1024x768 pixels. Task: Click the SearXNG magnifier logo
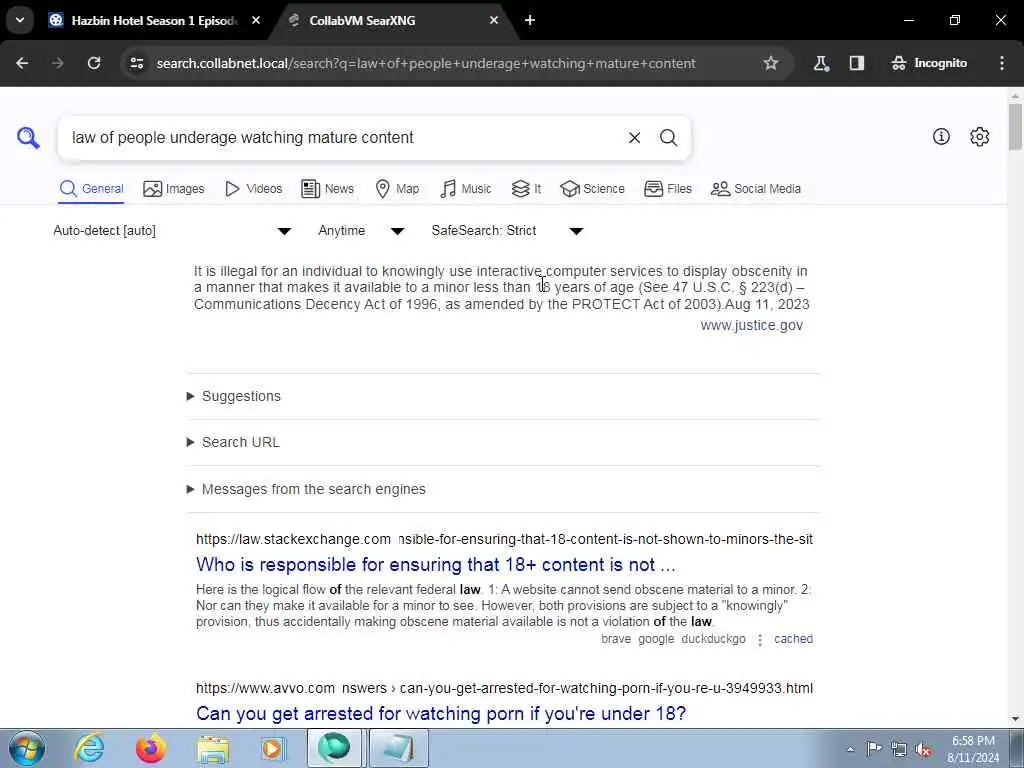pos(28,138)
